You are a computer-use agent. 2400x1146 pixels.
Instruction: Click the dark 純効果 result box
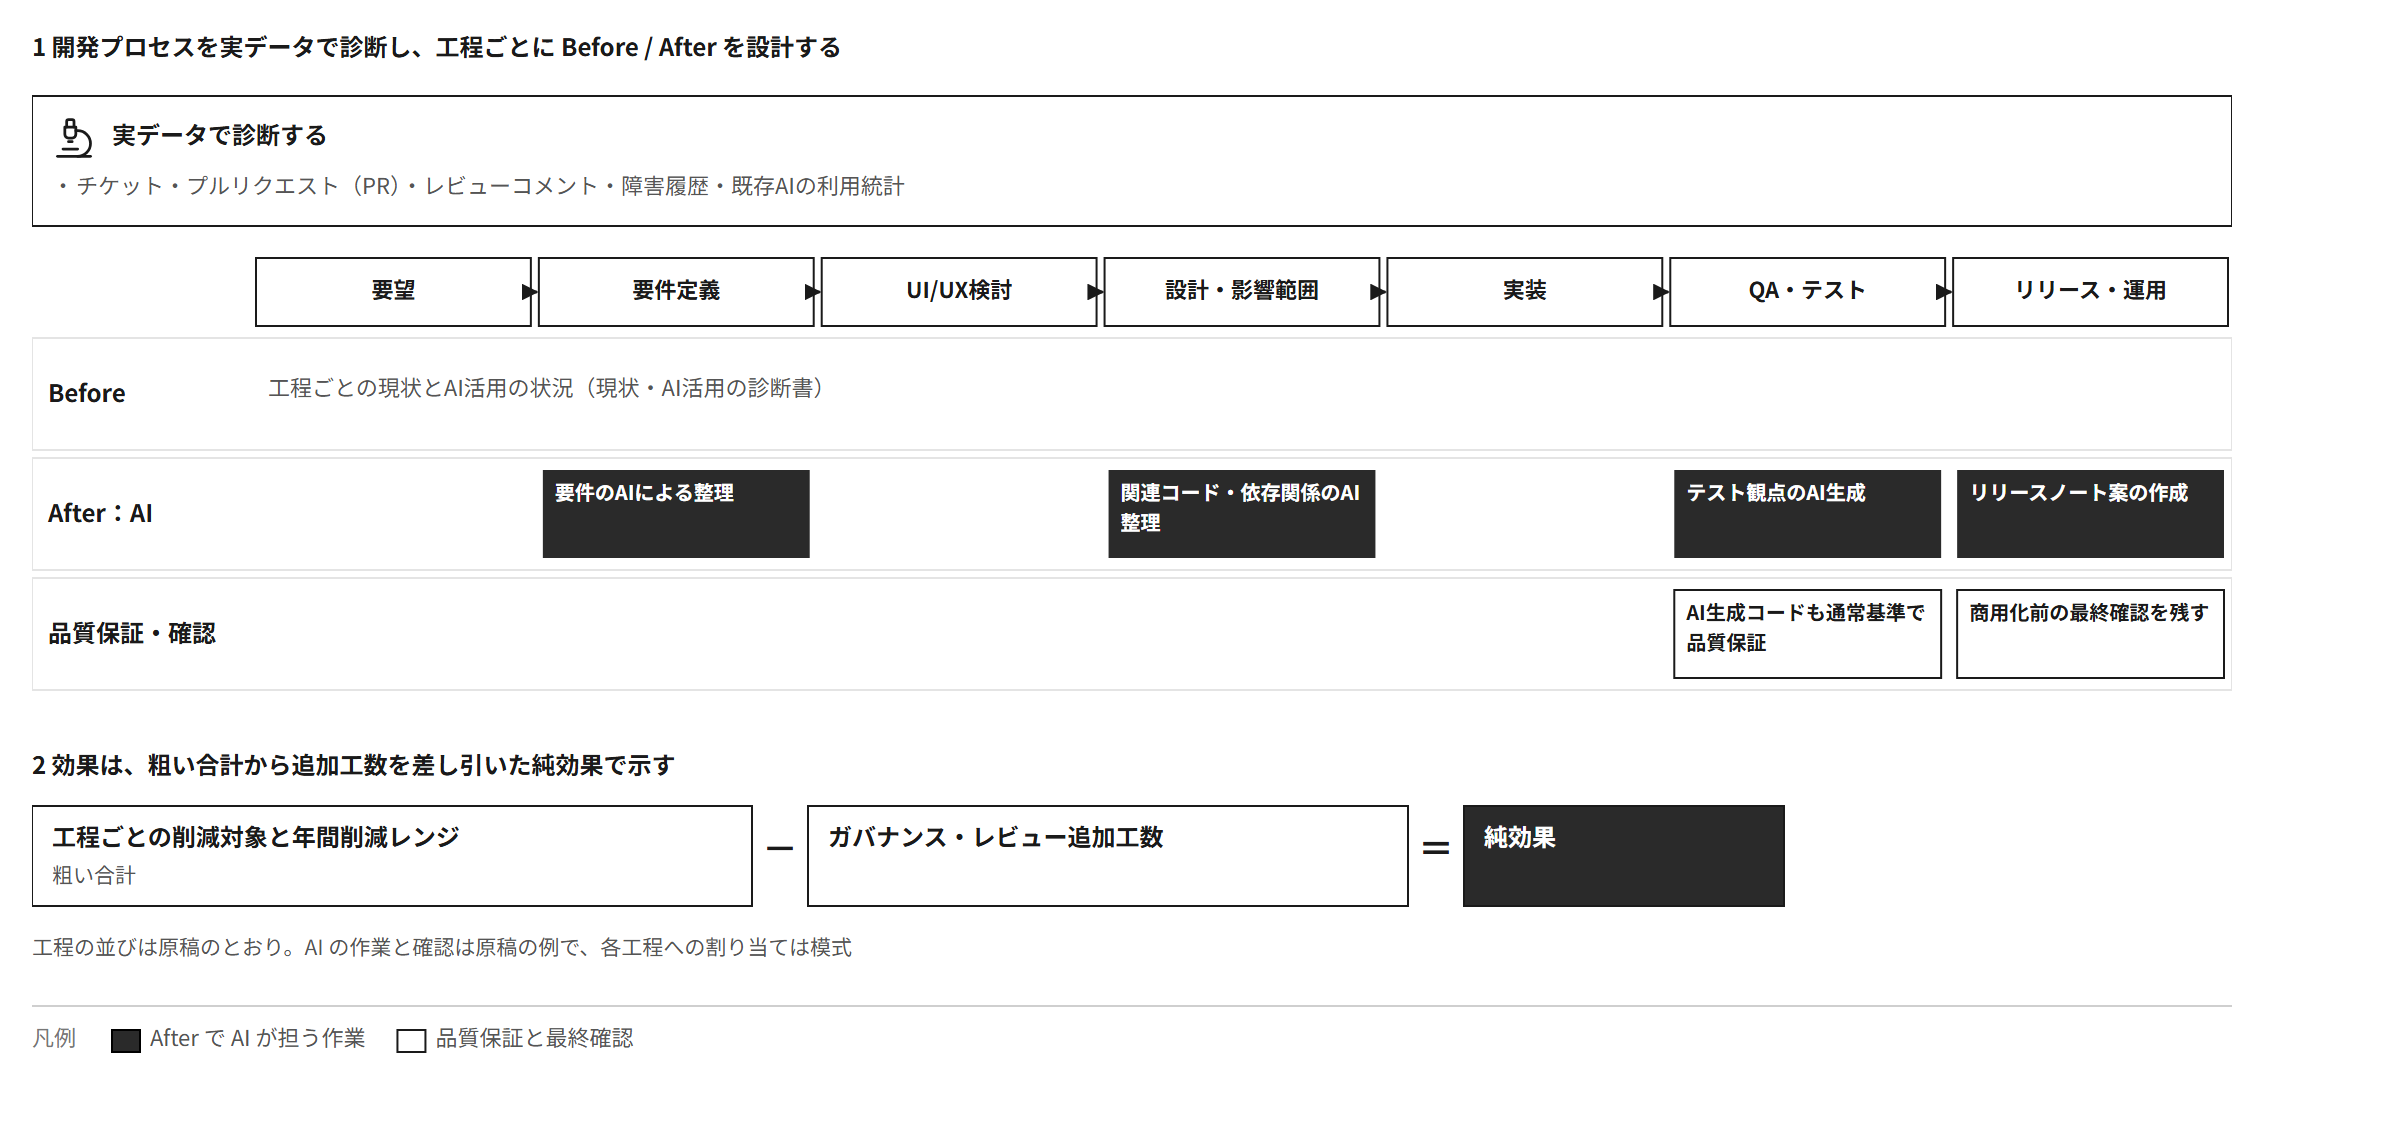(1624, 856)
